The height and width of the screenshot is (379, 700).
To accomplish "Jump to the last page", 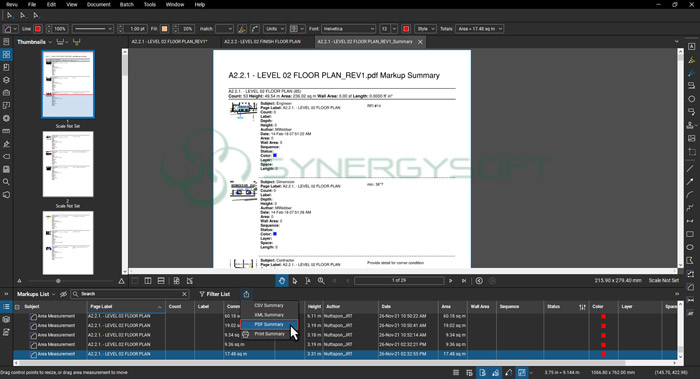I will pos(464,281).
